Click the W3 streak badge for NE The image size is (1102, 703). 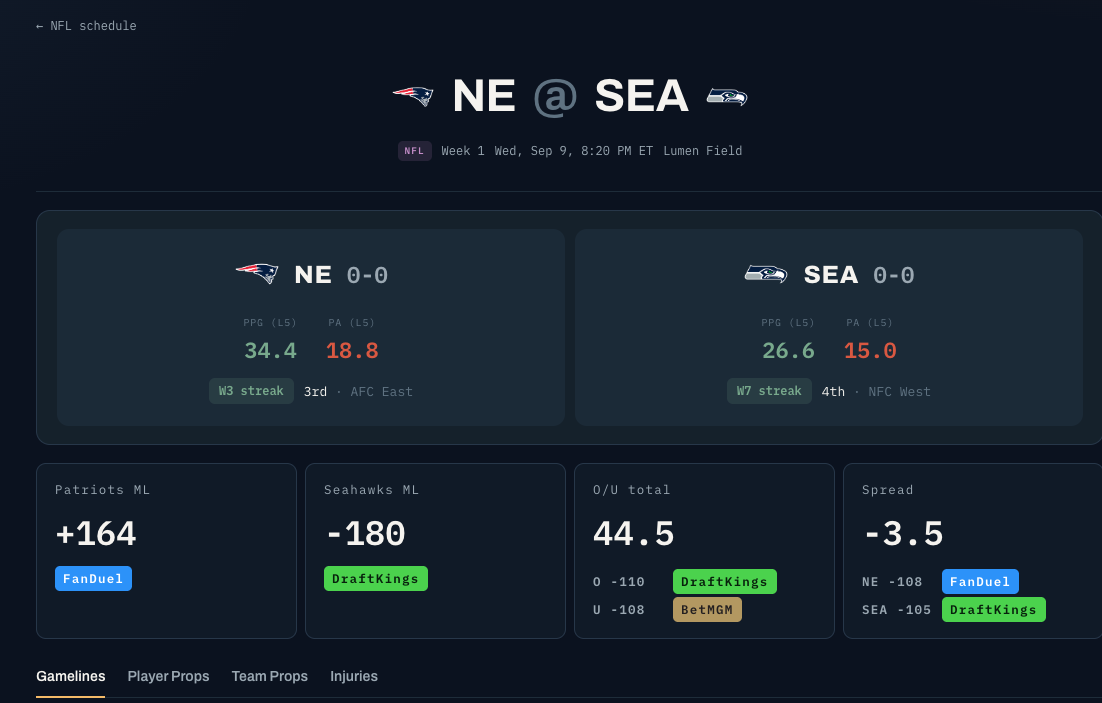point(251,391)
